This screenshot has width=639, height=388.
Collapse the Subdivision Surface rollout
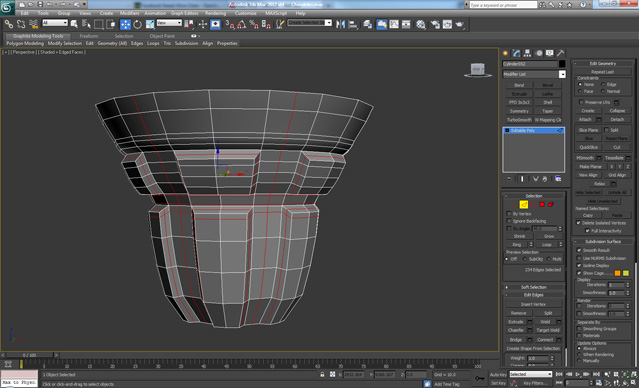(x=603, y=241)
